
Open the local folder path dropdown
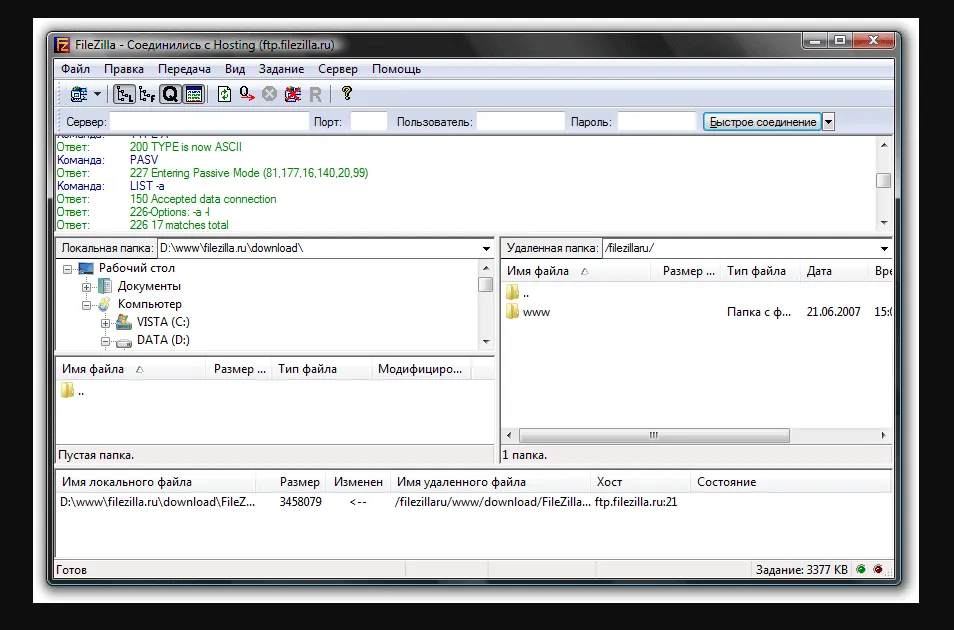click(487, 247)
